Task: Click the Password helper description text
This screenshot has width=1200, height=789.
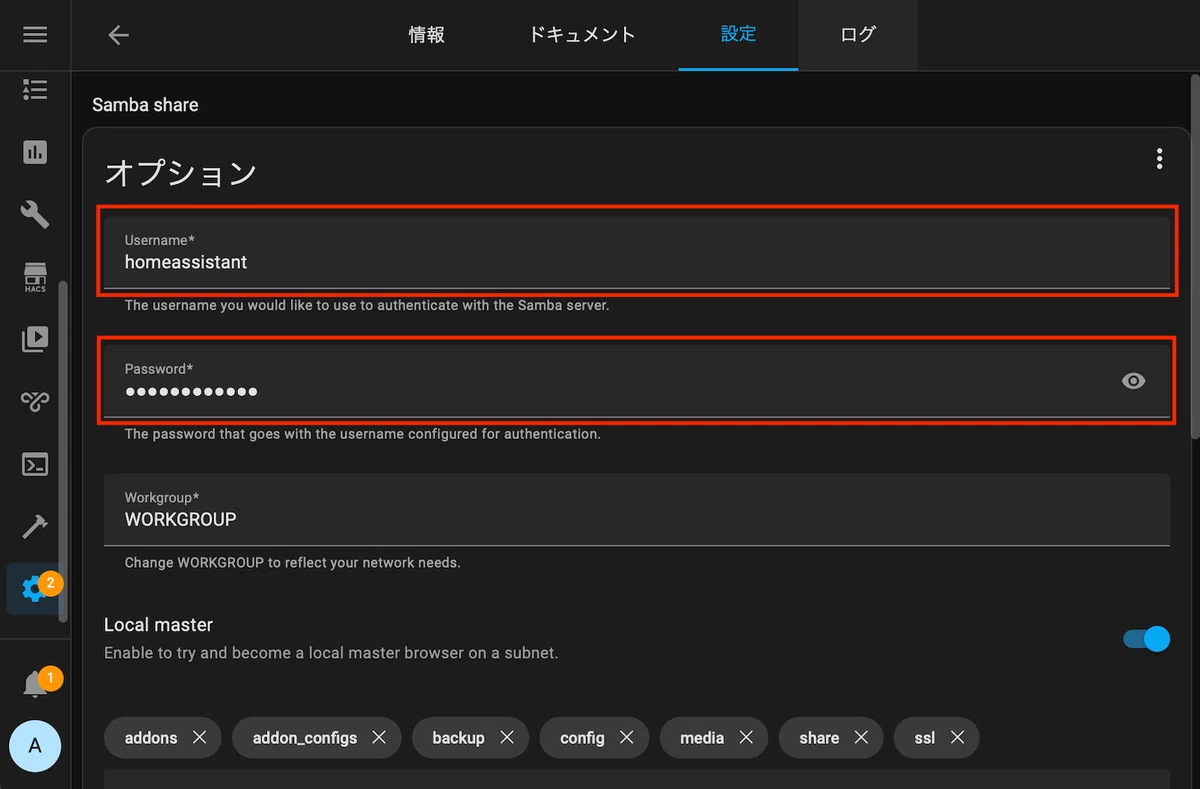Action: point(363,434)
